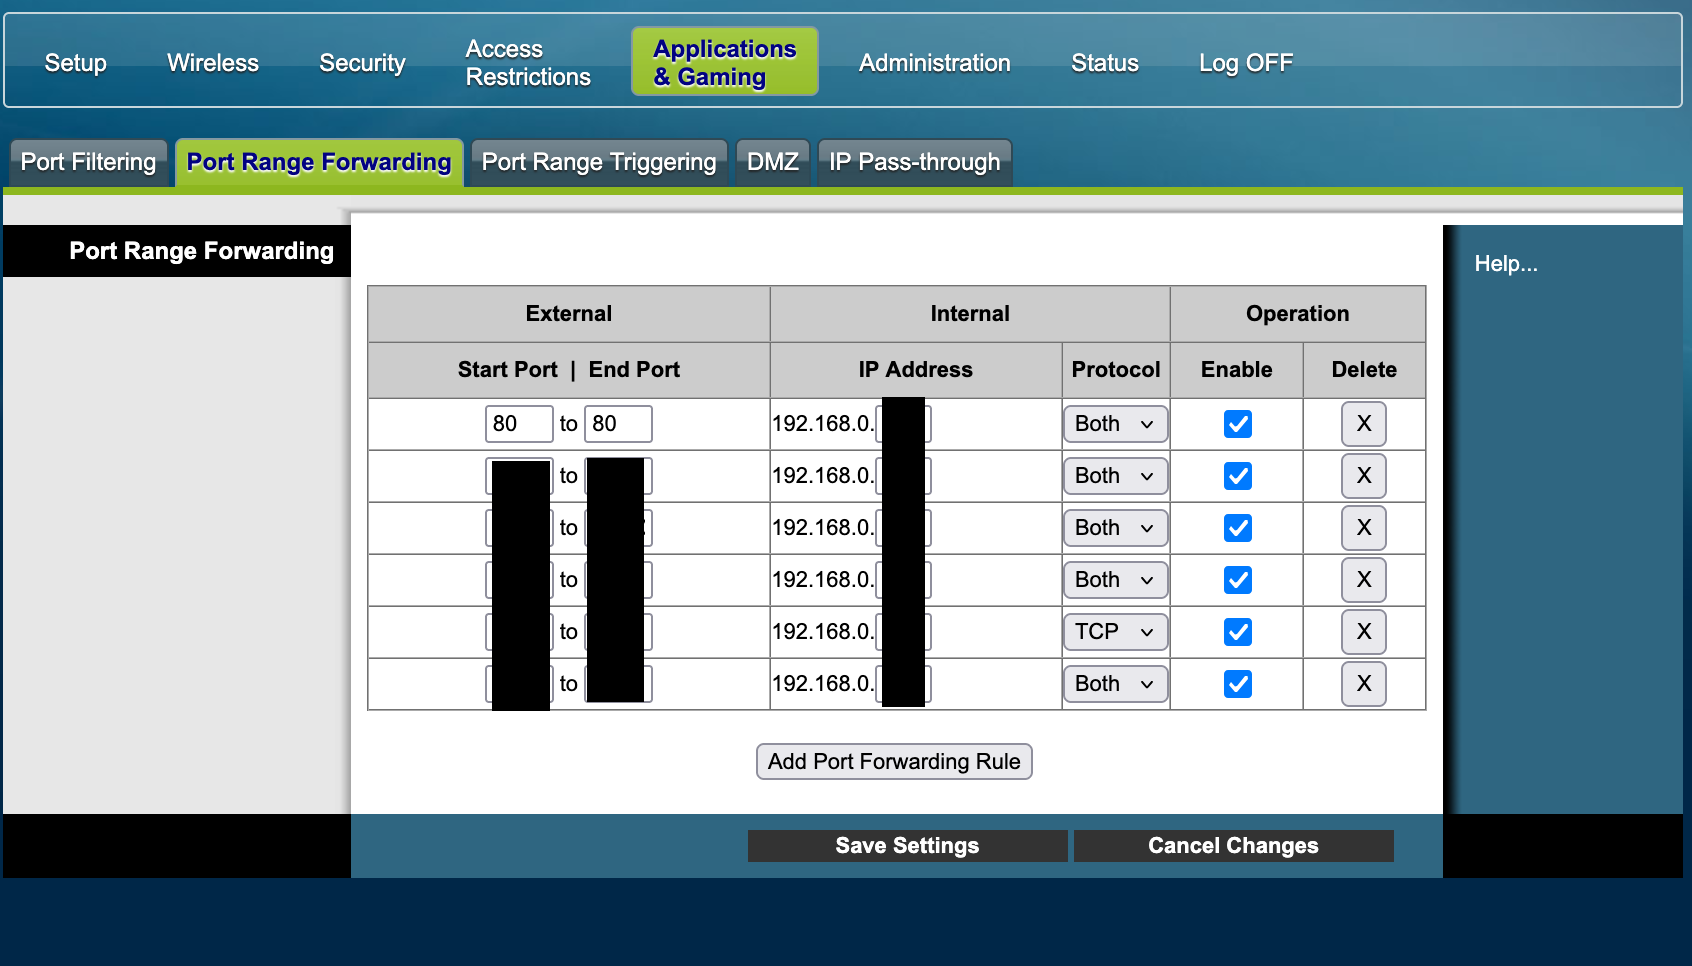Open the Help link
Viewport: 1692px width, 966px height.
[x=1505, y=264]
